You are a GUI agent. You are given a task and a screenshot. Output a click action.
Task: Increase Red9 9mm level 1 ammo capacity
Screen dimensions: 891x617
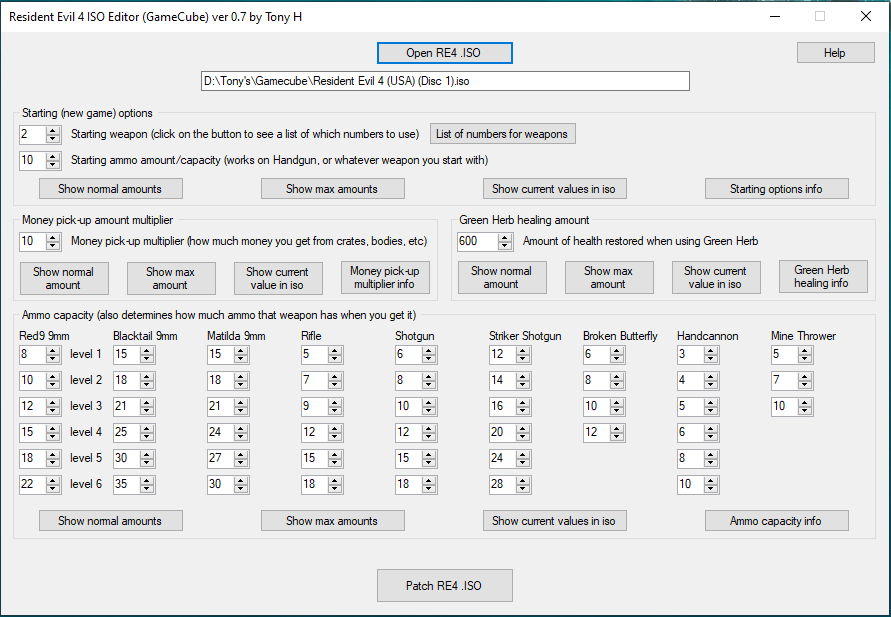click(x=53, y=350)
